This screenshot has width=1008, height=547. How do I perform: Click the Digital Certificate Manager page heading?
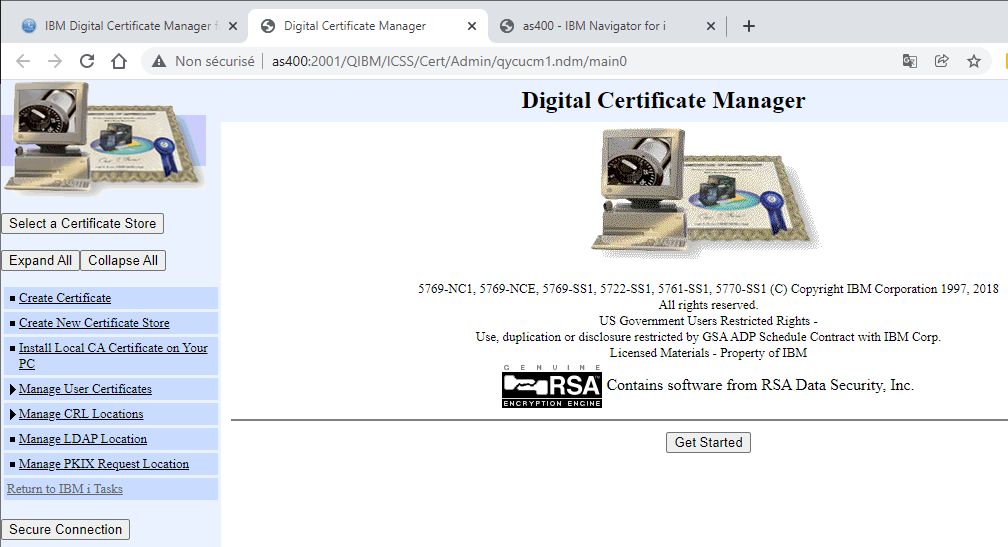[663, 100]
